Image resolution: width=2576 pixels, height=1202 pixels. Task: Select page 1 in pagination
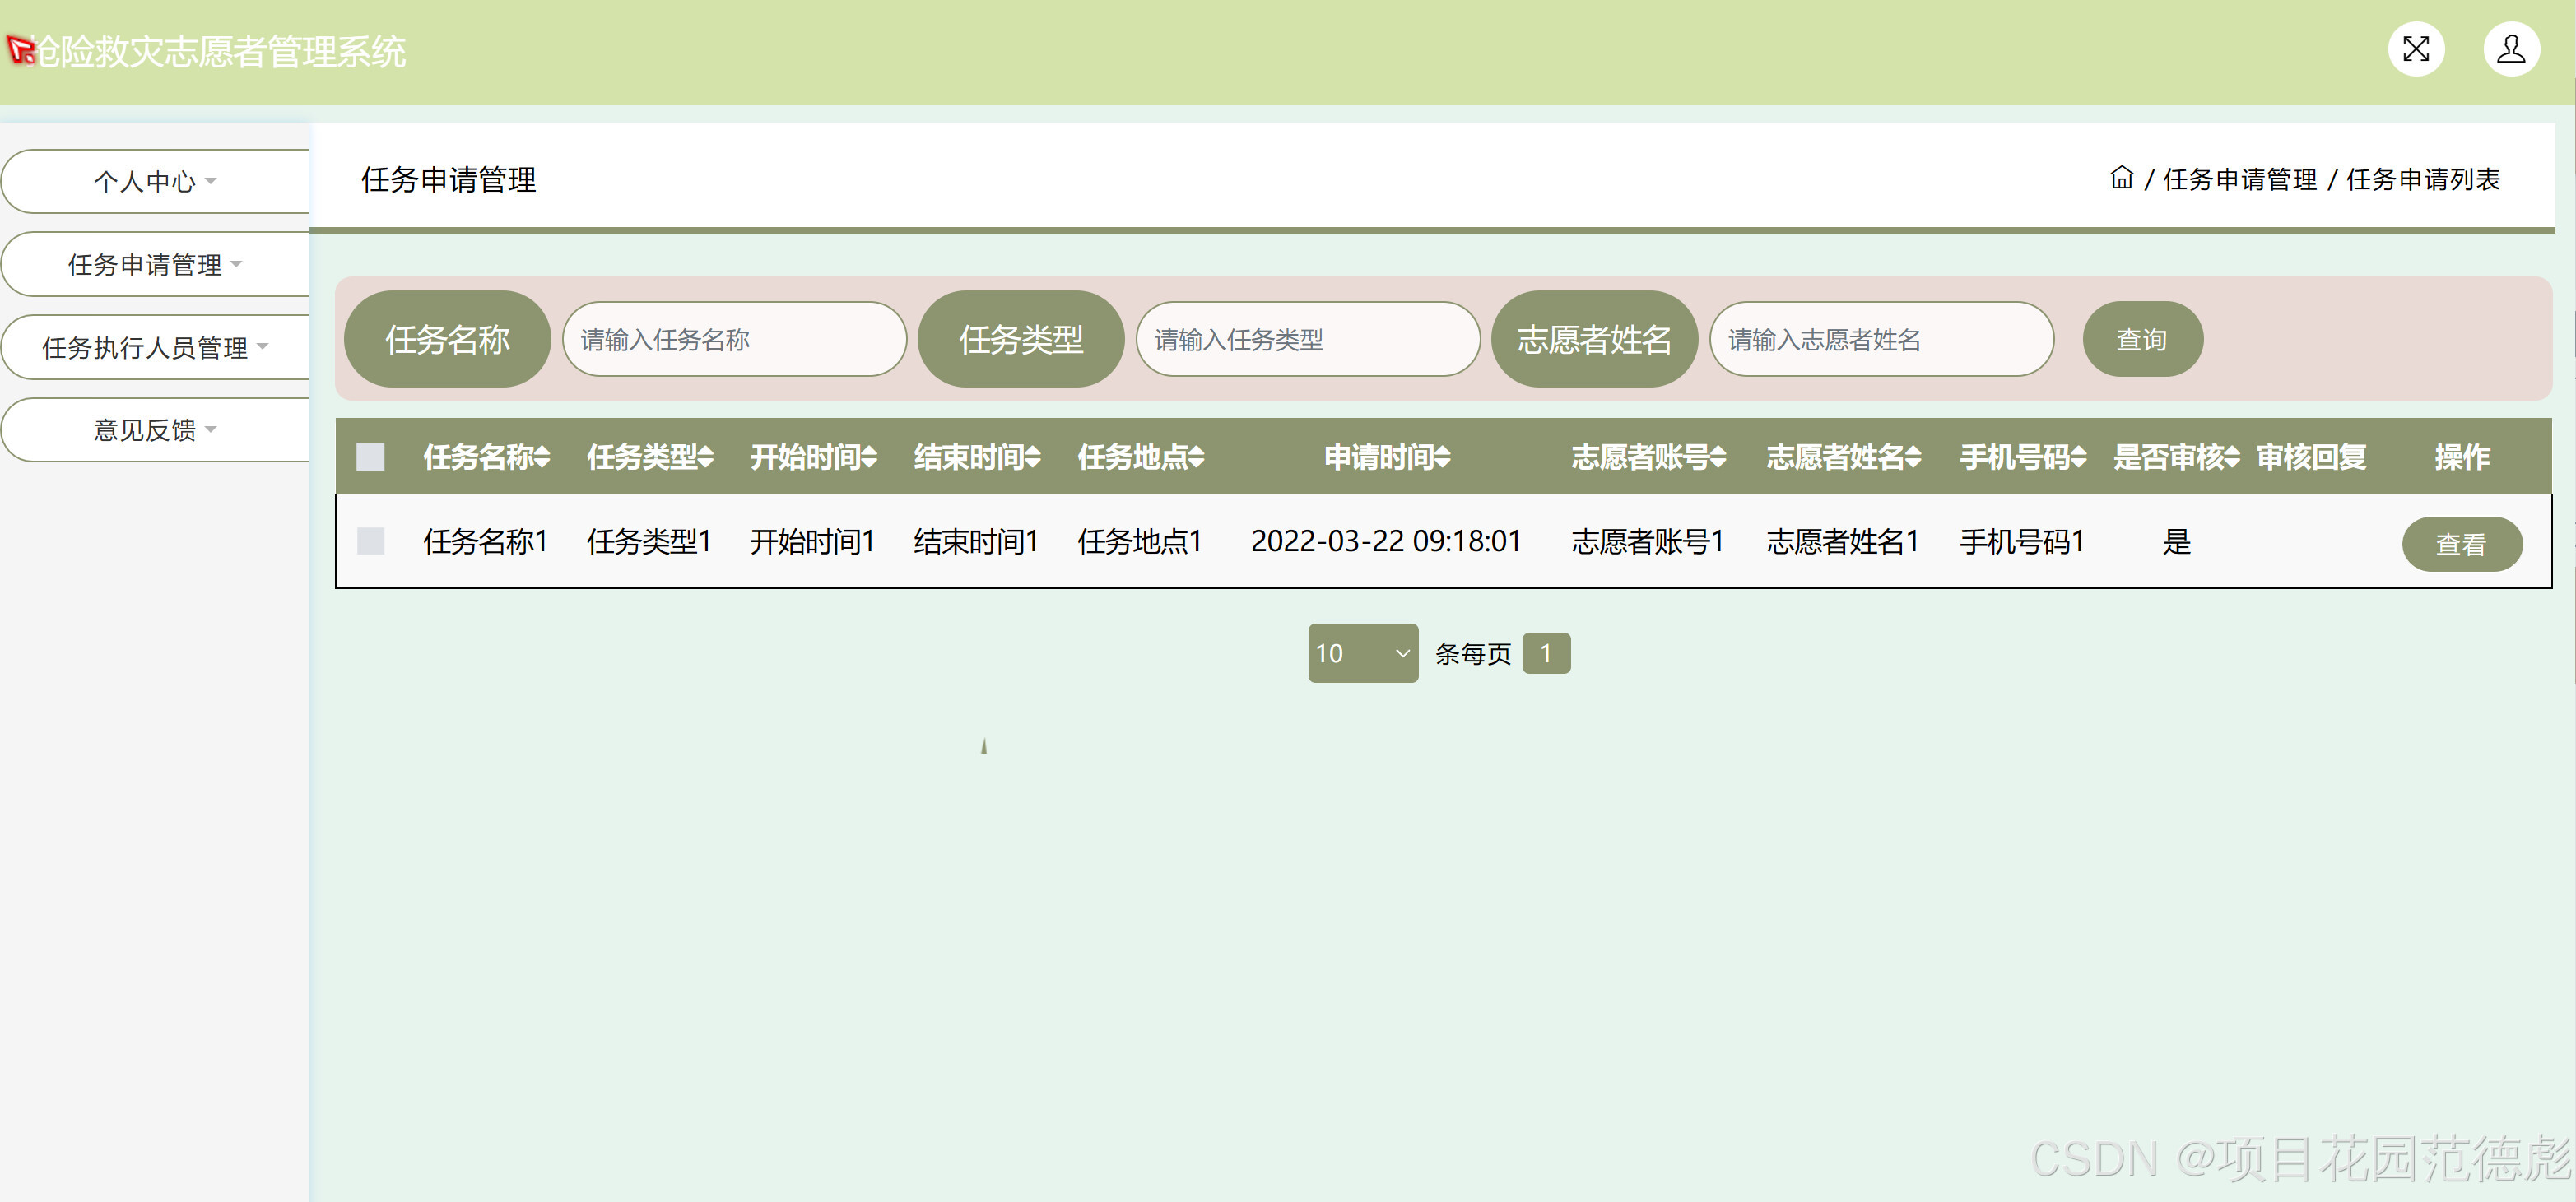(x=1545, y=653)
